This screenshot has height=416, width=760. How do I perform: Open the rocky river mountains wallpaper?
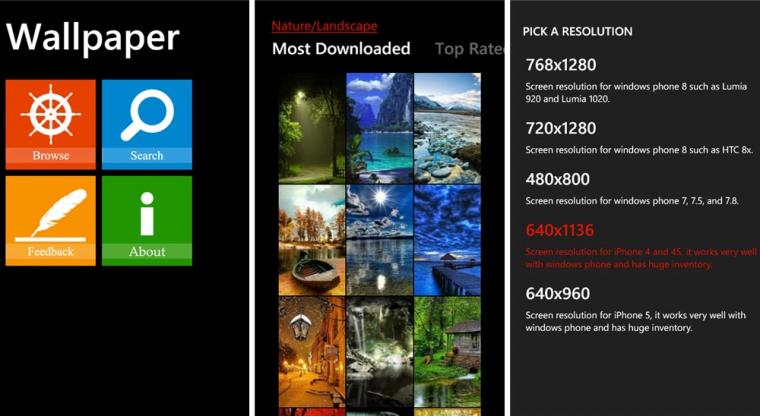click(x=447, y=128)
